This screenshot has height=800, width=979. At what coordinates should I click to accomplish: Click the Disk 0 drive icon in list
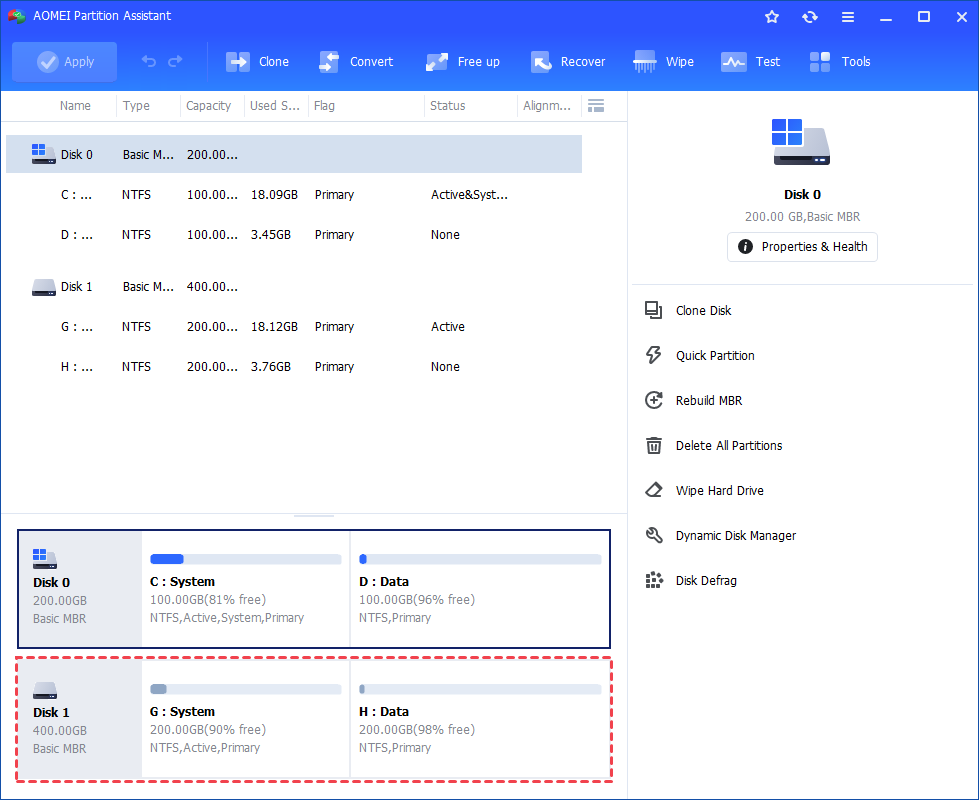click(x=43, y=154)
